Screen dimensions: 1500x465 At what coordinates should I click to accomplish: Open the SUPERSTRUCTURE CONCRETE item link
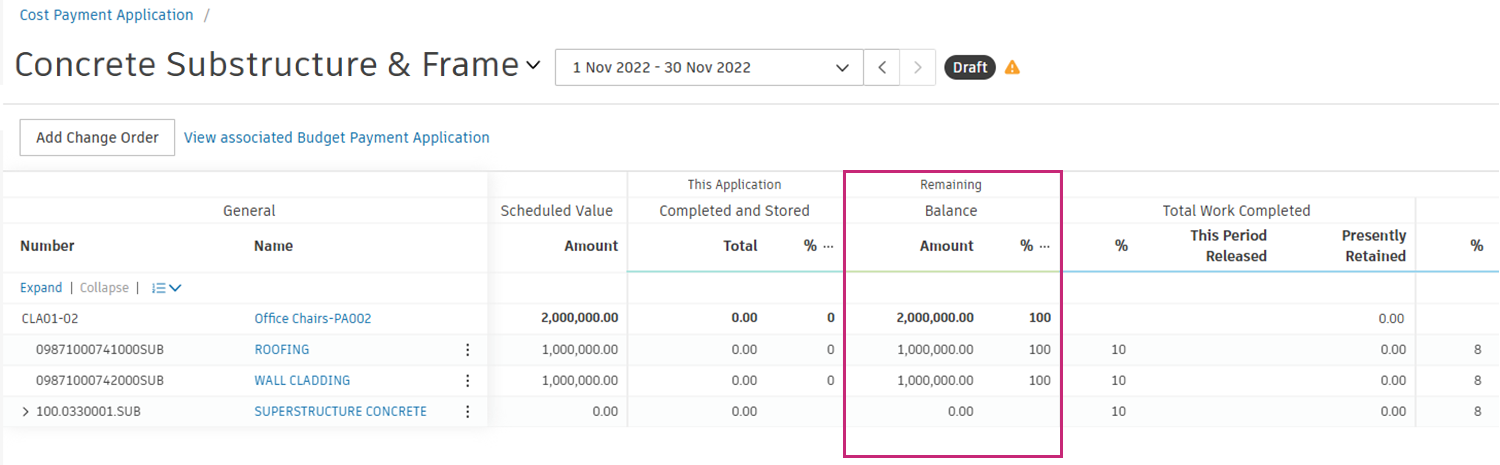(340, 412)
